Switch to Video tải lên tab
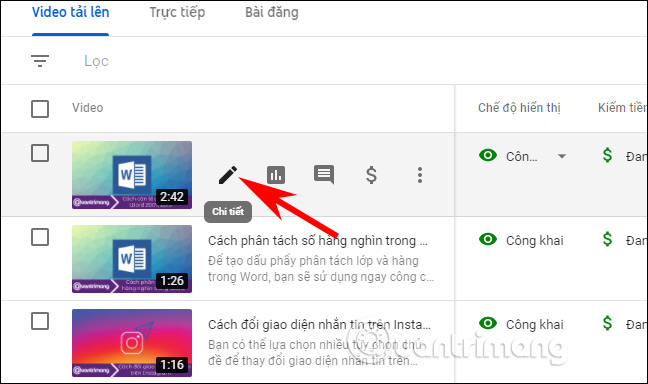 pos(71,12)
